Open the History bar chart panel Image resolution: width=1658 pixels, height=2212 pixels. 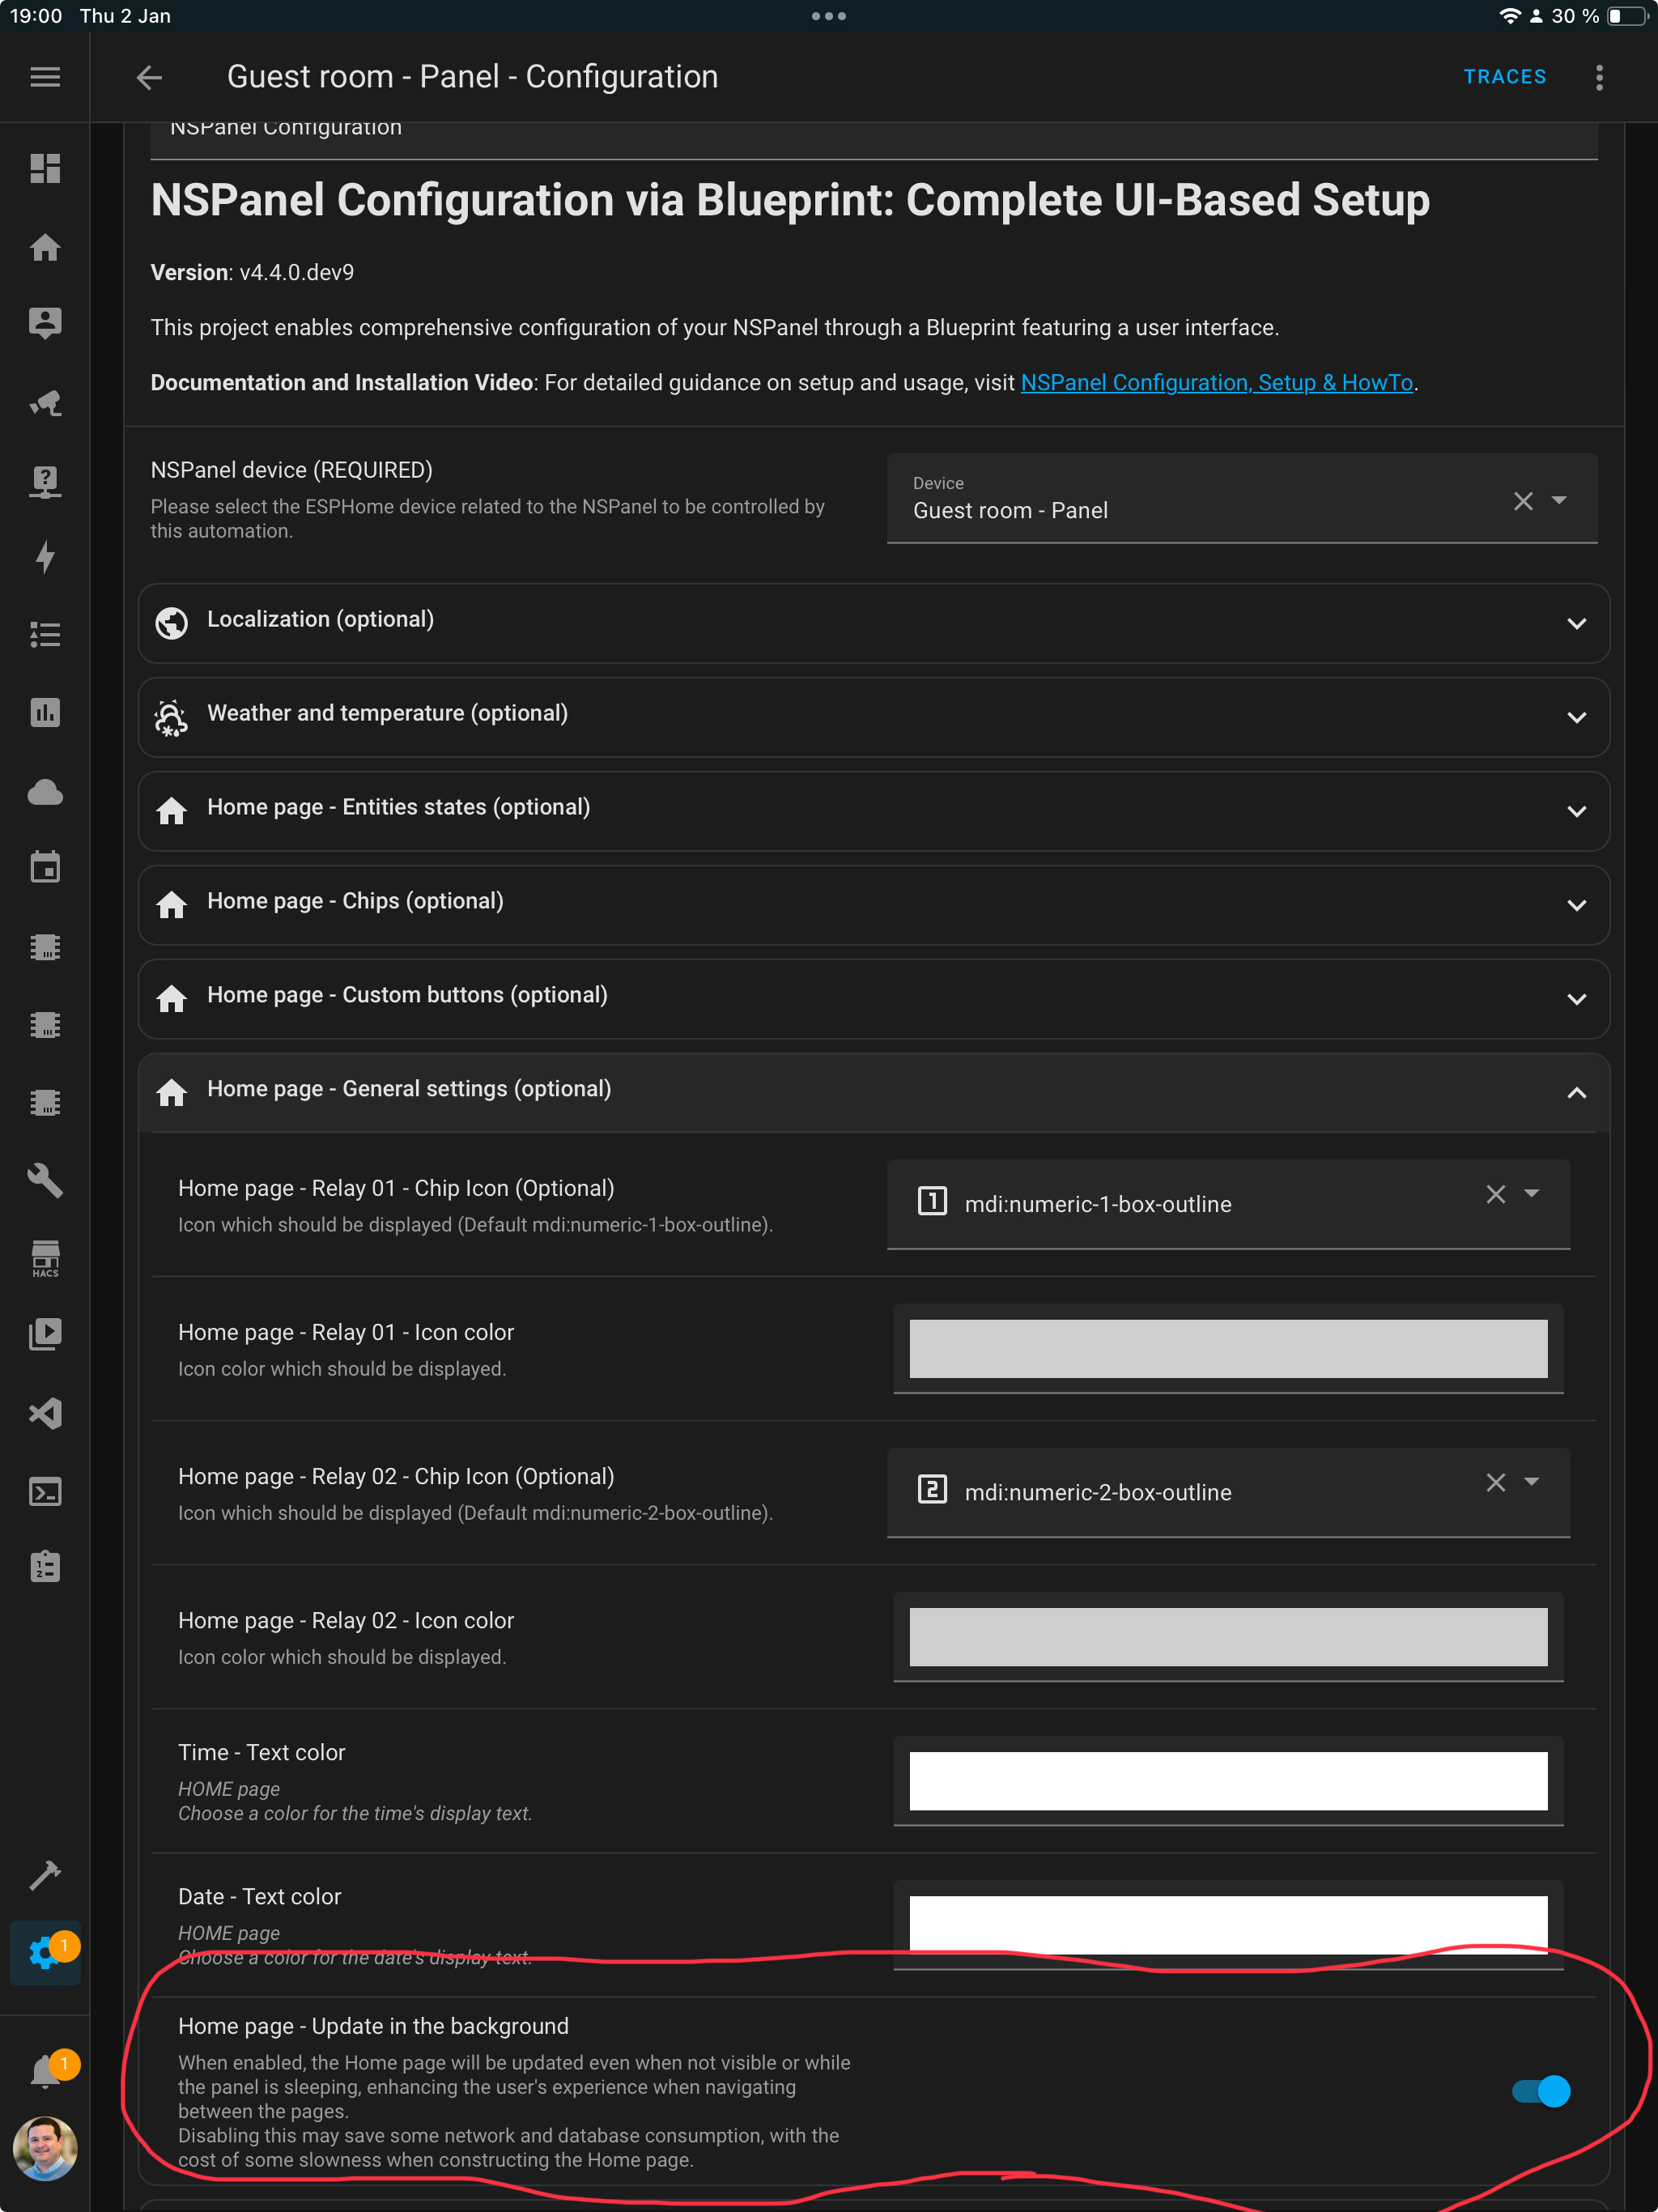46,712
